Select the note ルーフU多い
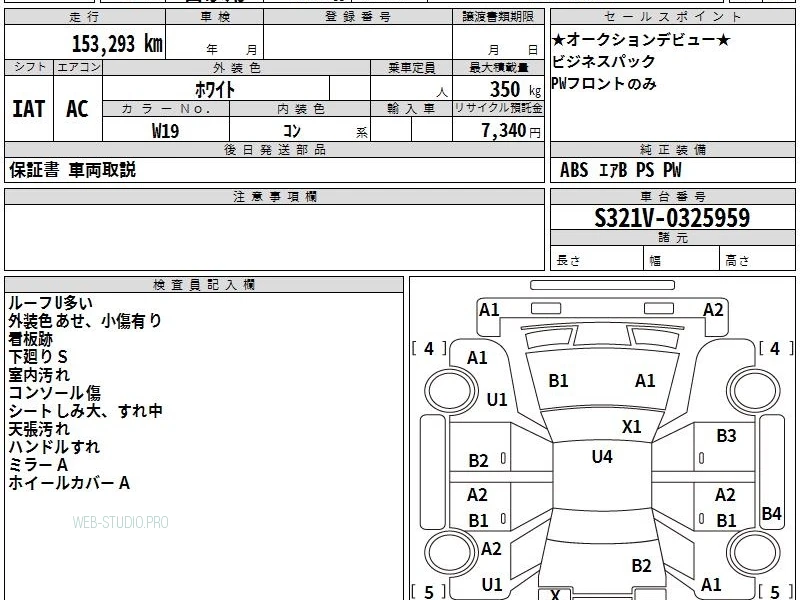Screen dimensions: 800x600 [51, 303]
